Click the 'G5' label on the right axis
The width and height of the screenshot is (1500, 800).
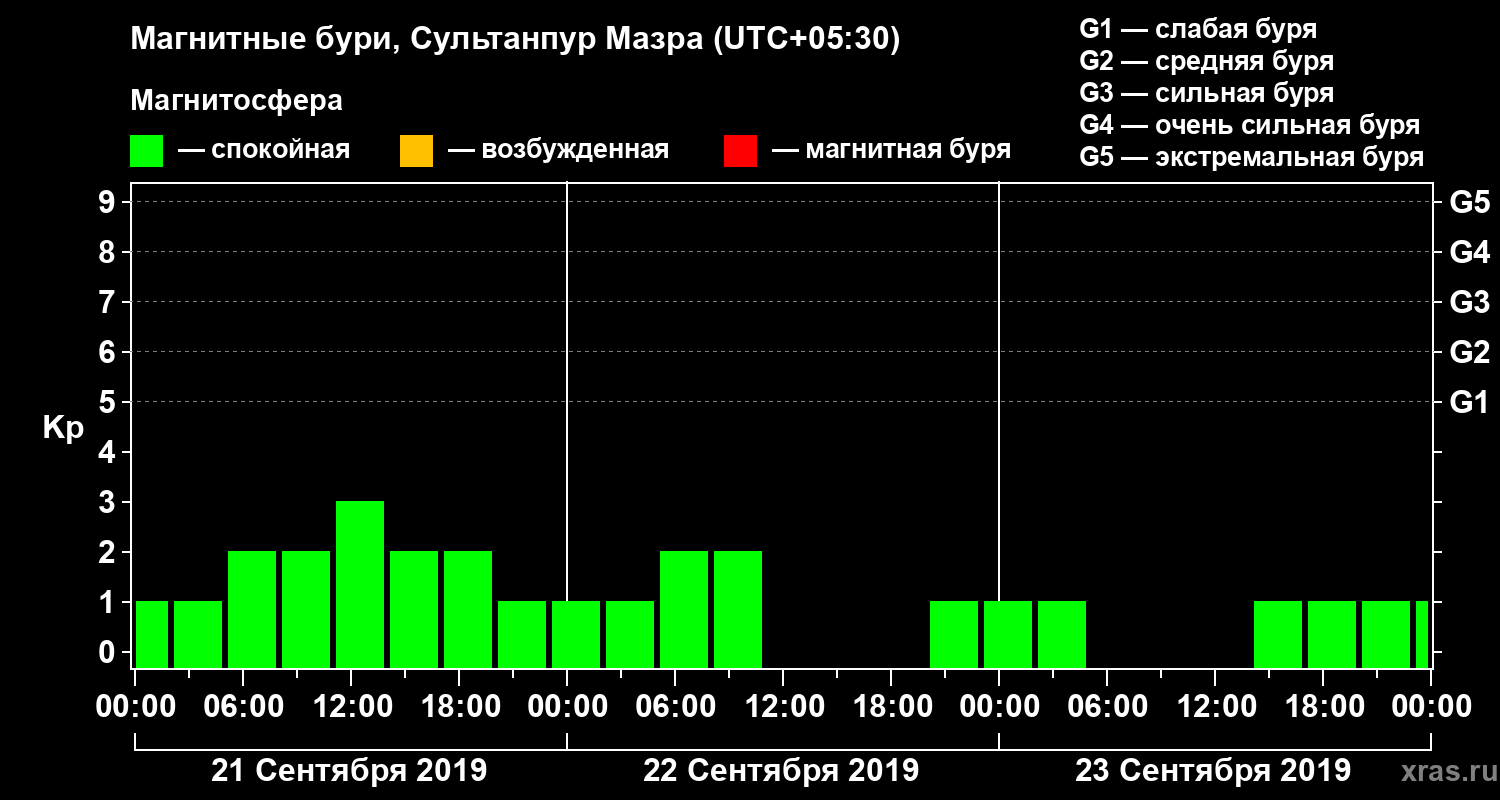pyautogui.click(x=1470, y=202)
